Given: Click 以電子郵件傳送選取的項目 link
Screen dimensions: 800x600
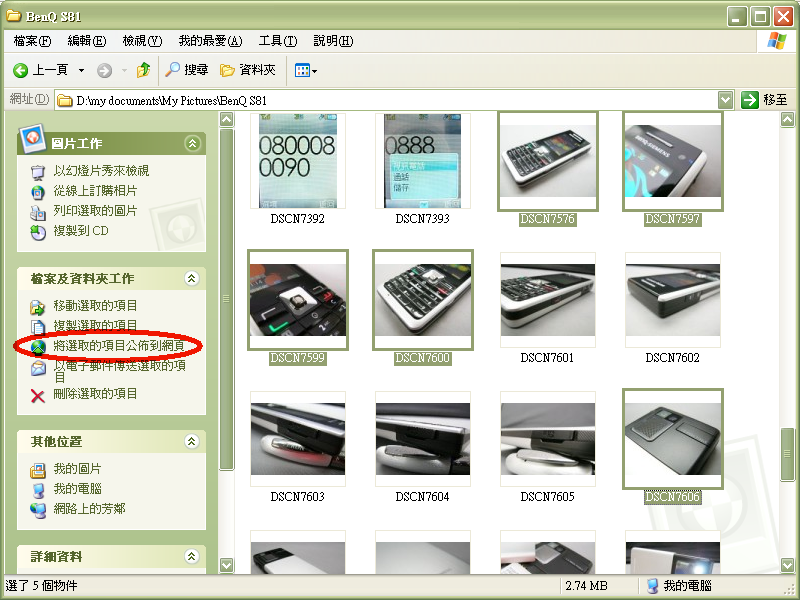Looking at the screenshot, I should pyautogui.click(x=119, y=371).
